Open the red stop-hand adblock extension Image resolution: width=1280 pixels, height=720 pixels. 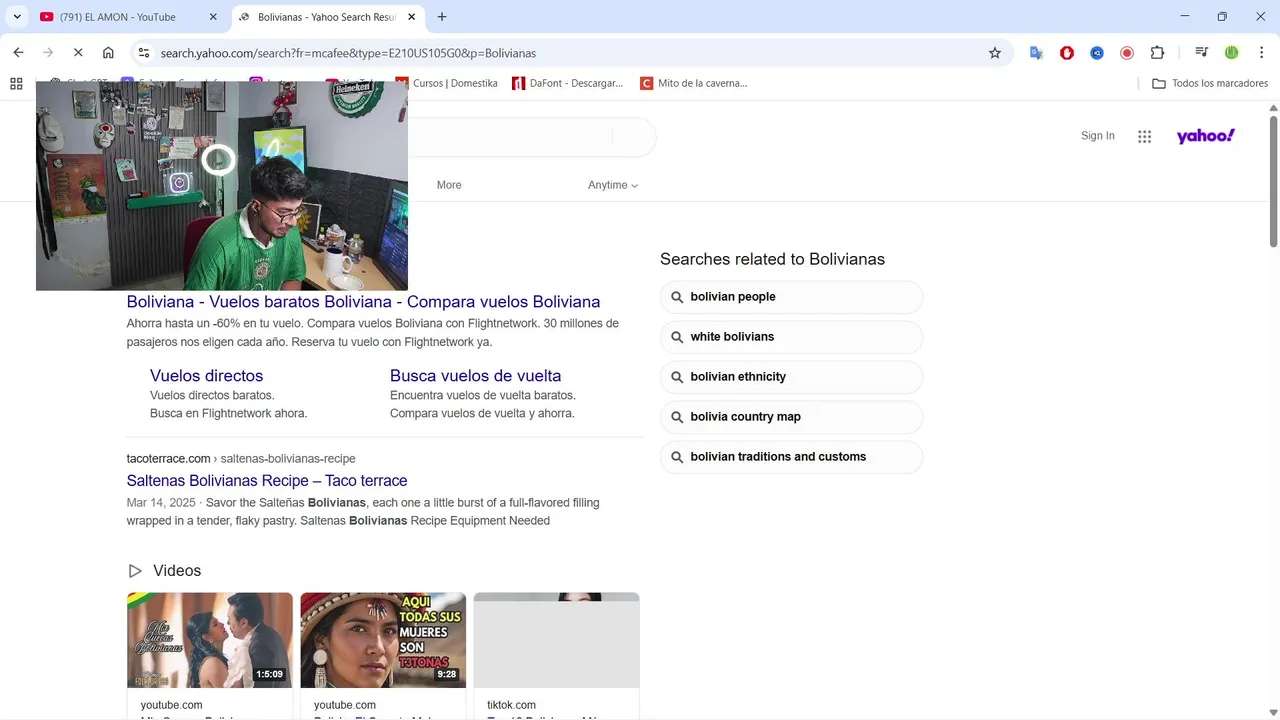(x=1067, y=53)
